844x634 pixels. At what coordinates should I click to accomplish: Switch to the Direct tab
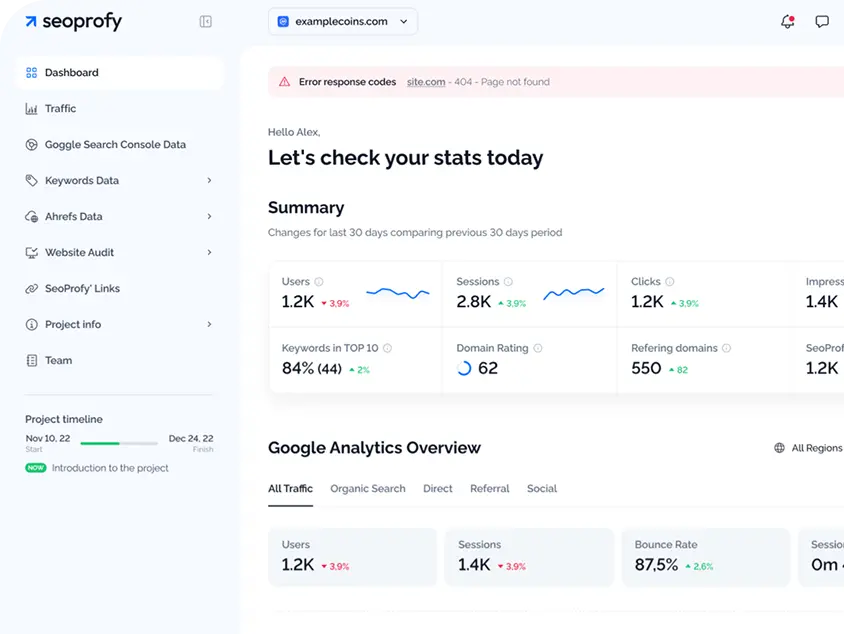point(438,489)
